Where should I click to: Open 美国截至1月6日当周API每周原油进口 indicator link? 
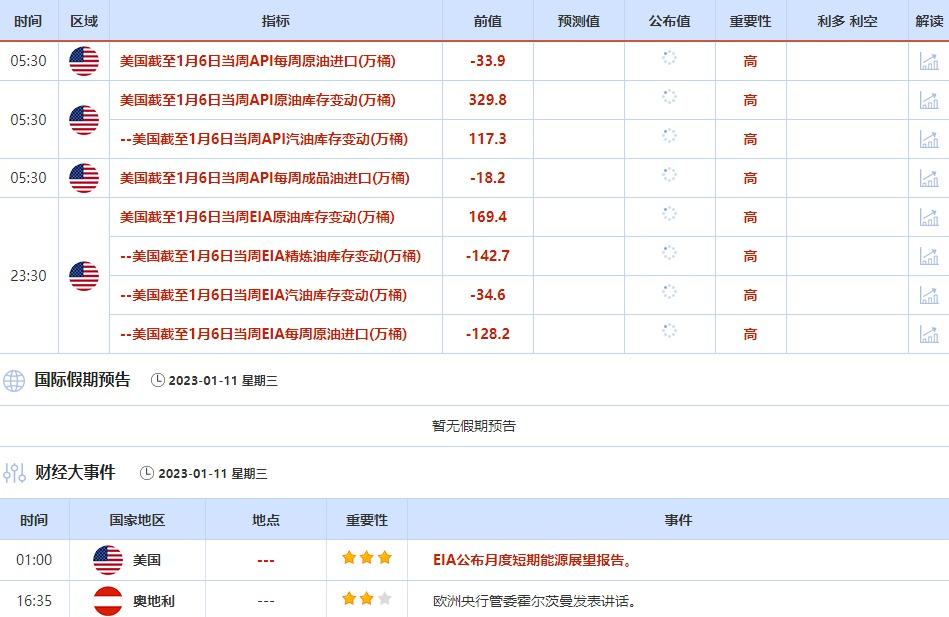[257, 61]
